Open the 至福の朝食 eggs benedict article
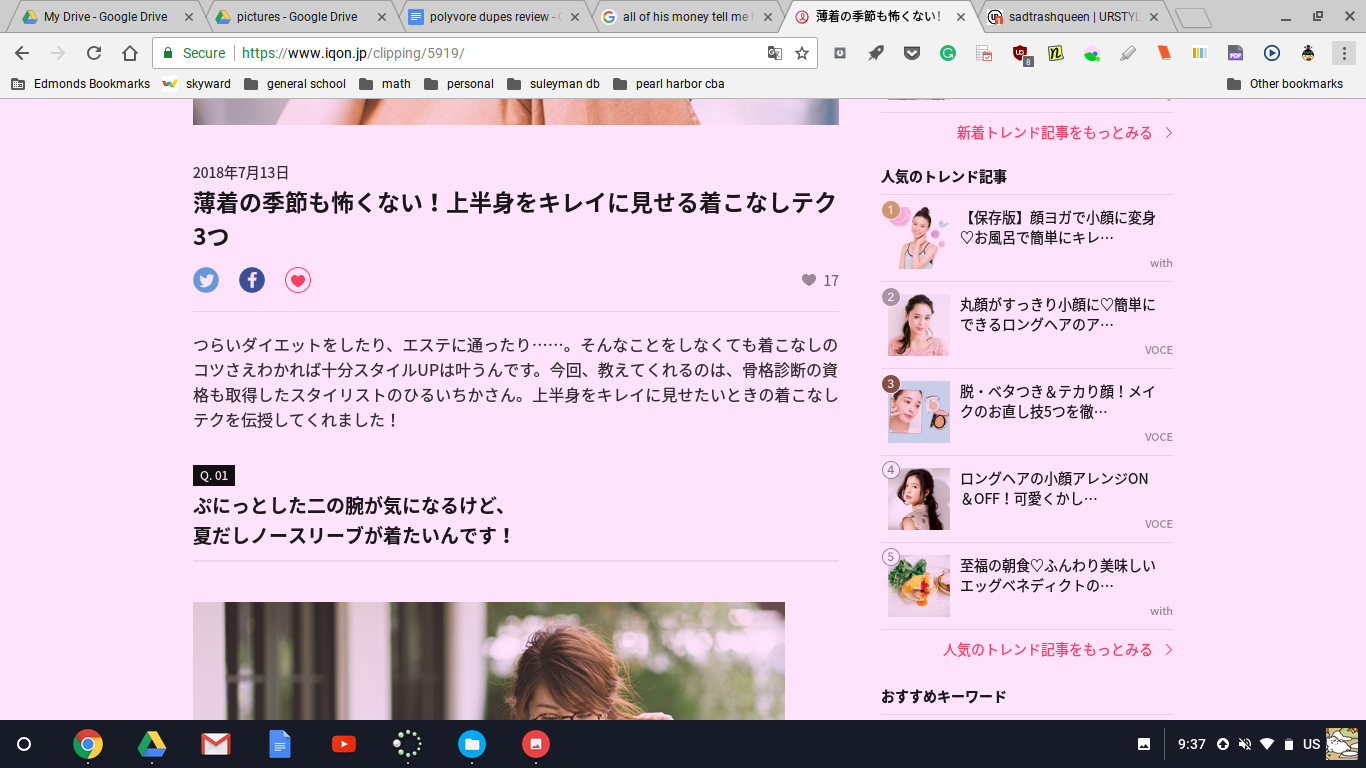Image resolution: width=1366 pixels, height=768 pixels. click(1058, 576)
